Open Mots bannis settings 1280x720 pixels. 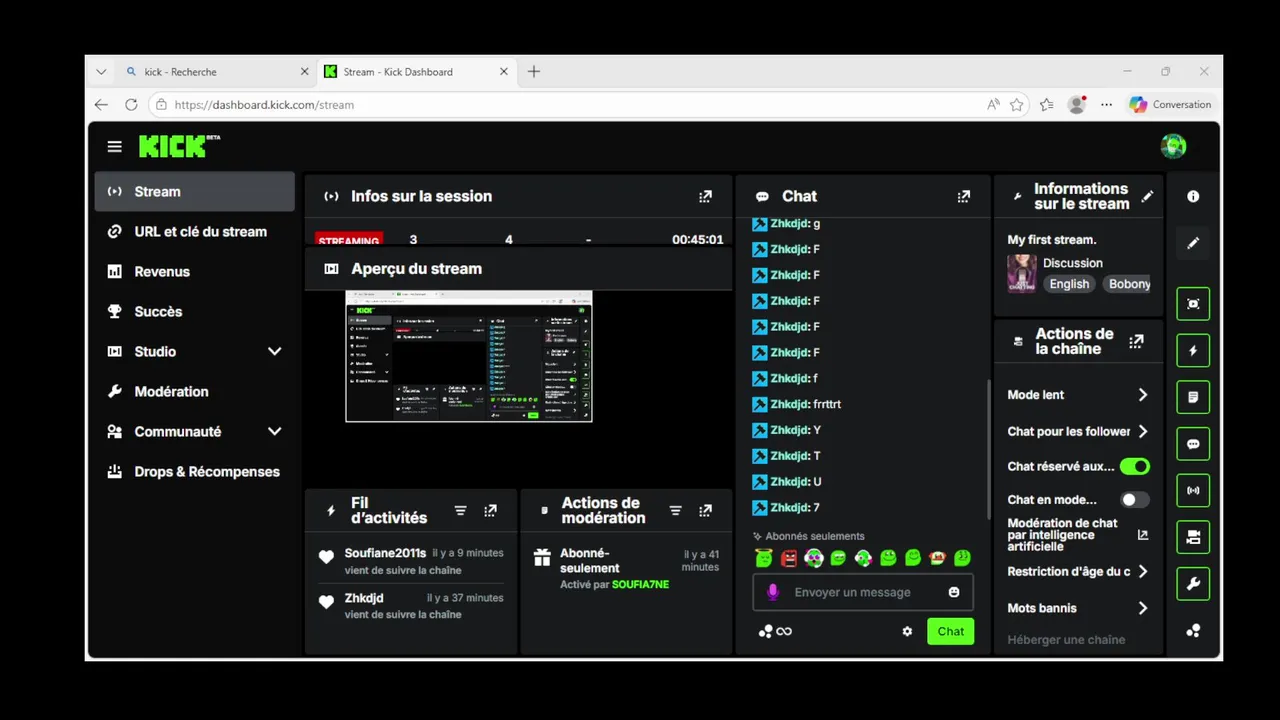click(1079, 607)
